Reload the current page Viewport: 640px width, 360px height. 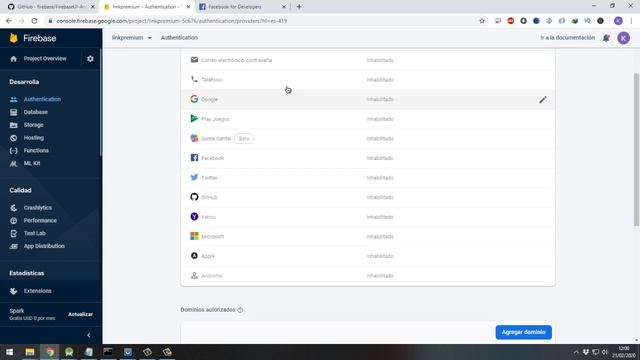[x=34, y=21]
